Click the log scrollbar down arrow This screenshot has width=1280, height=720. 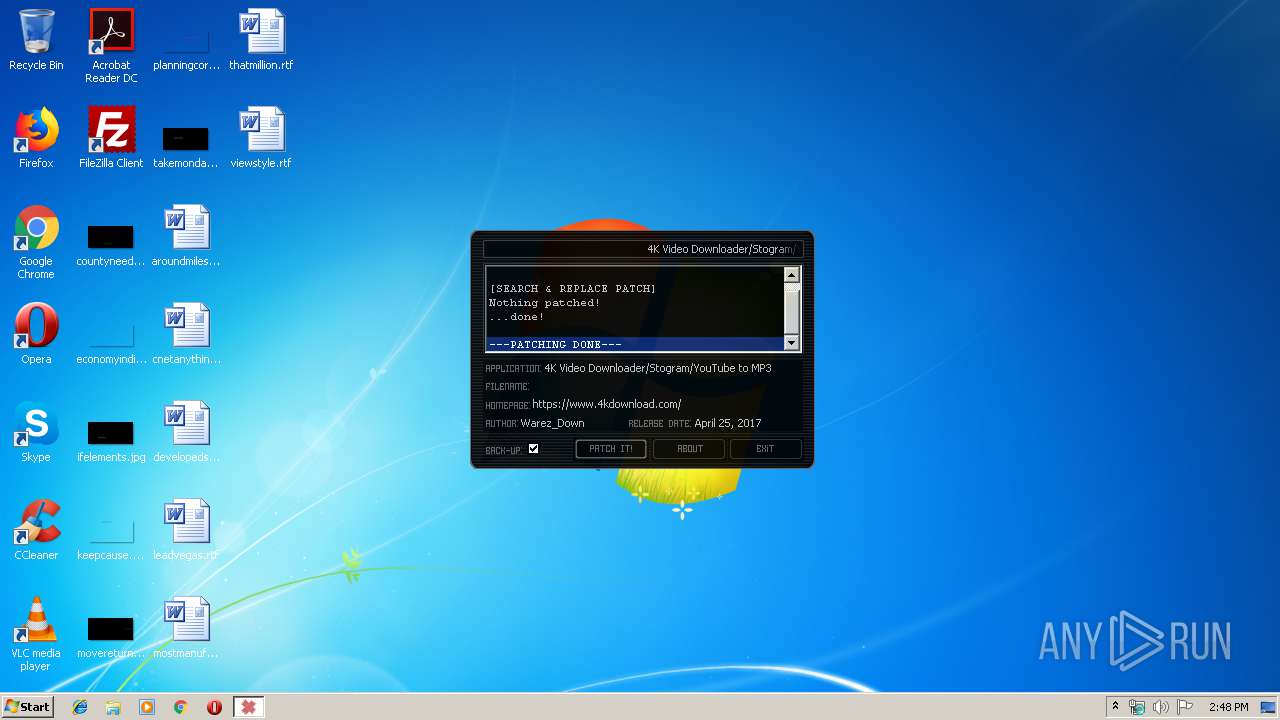click(x=792, y=343)
